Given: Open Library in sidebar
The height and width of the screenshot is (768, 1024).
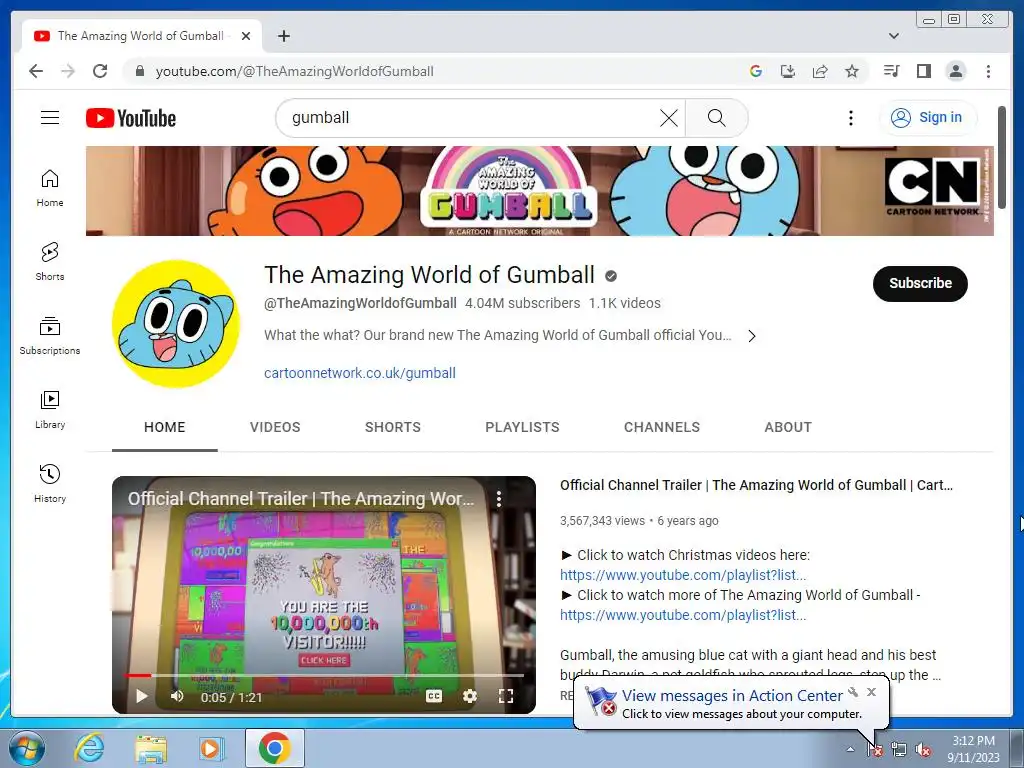Looking at the screenshot, I should (x=50, y=409).
